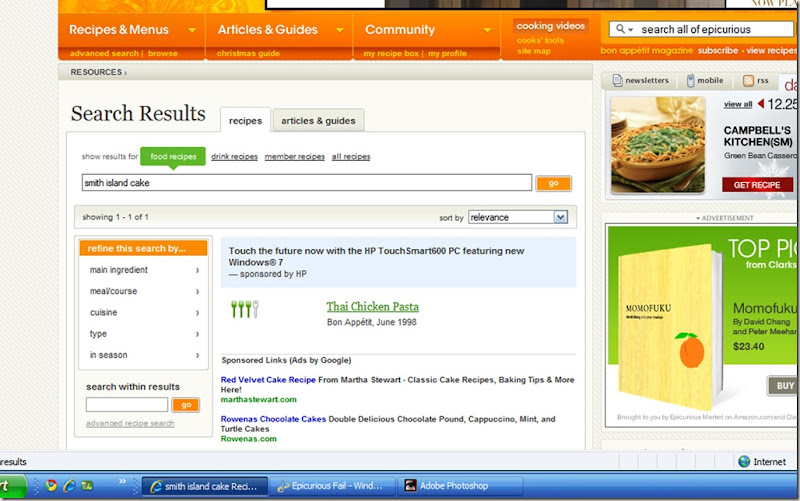Image resolution: width=800 pixels, height=501 pixels.
Task: Open the site map link
Action: tap(534, 51)
